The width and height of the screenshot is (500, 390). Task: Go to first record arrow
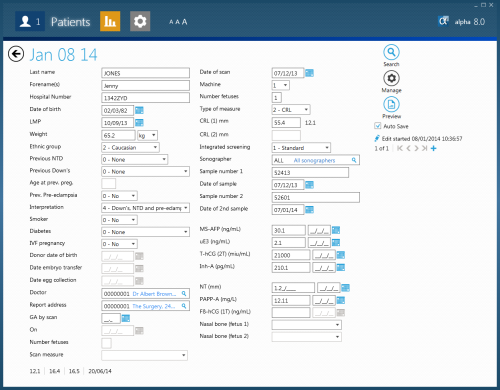point(400,148)
